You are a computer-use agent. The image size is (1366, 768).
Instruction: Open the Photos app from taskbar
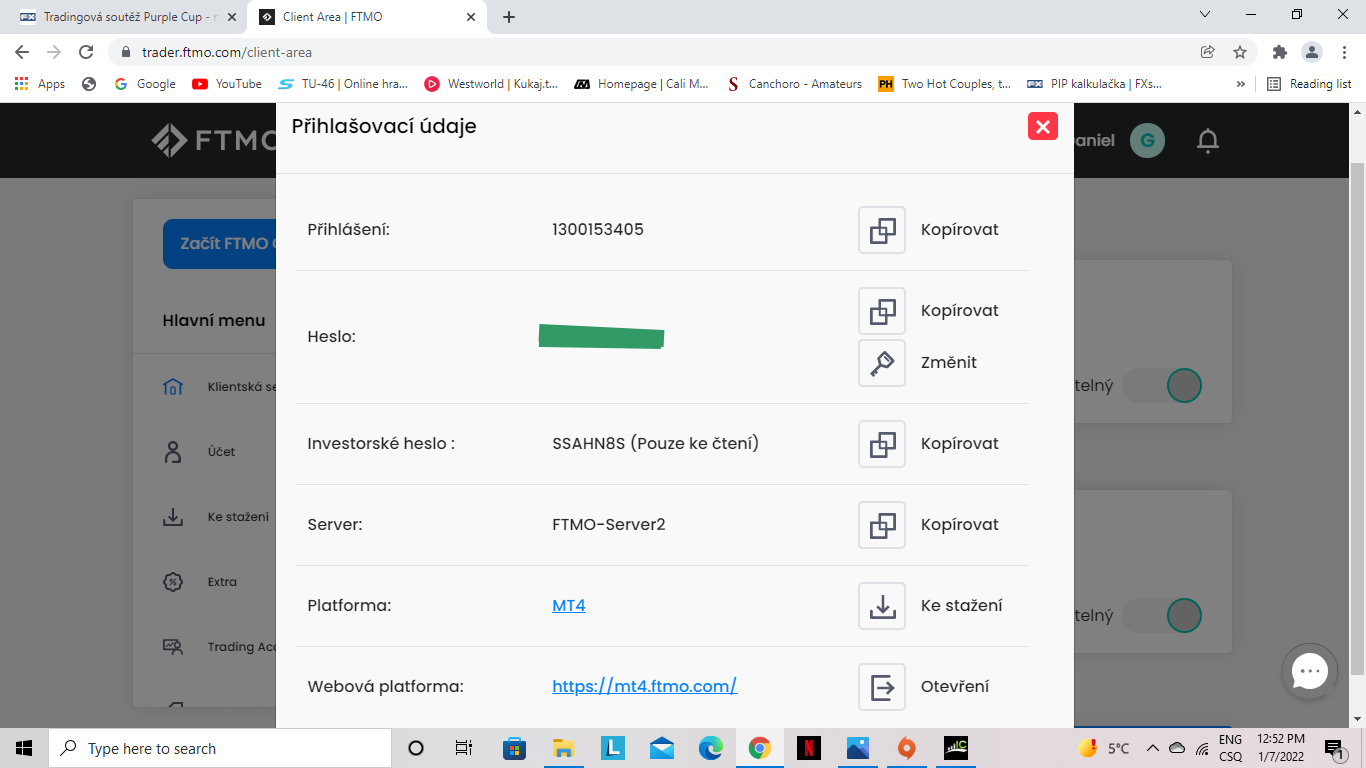pyautogui.click(x=858, y=748)
